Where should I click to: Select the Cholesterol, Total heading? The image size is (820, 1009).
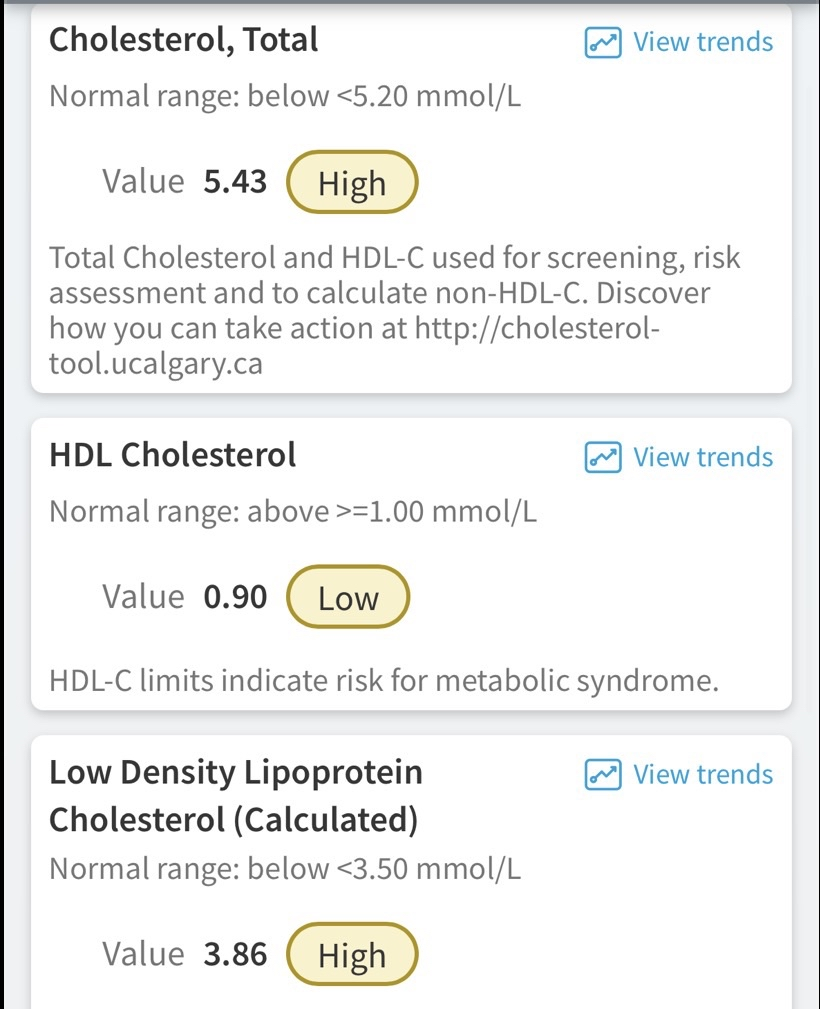pos(184,40)
